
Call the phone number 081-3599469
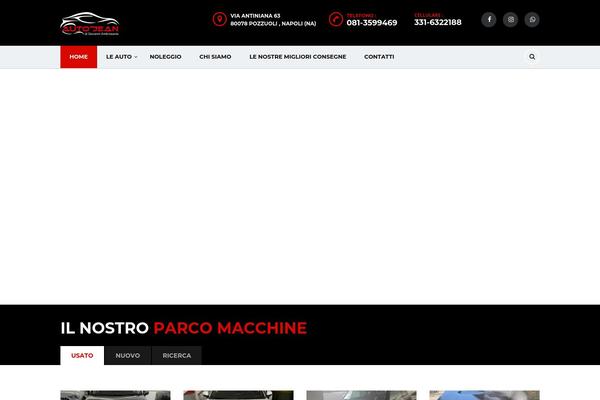pyautogui.click(x=372, y=23)
